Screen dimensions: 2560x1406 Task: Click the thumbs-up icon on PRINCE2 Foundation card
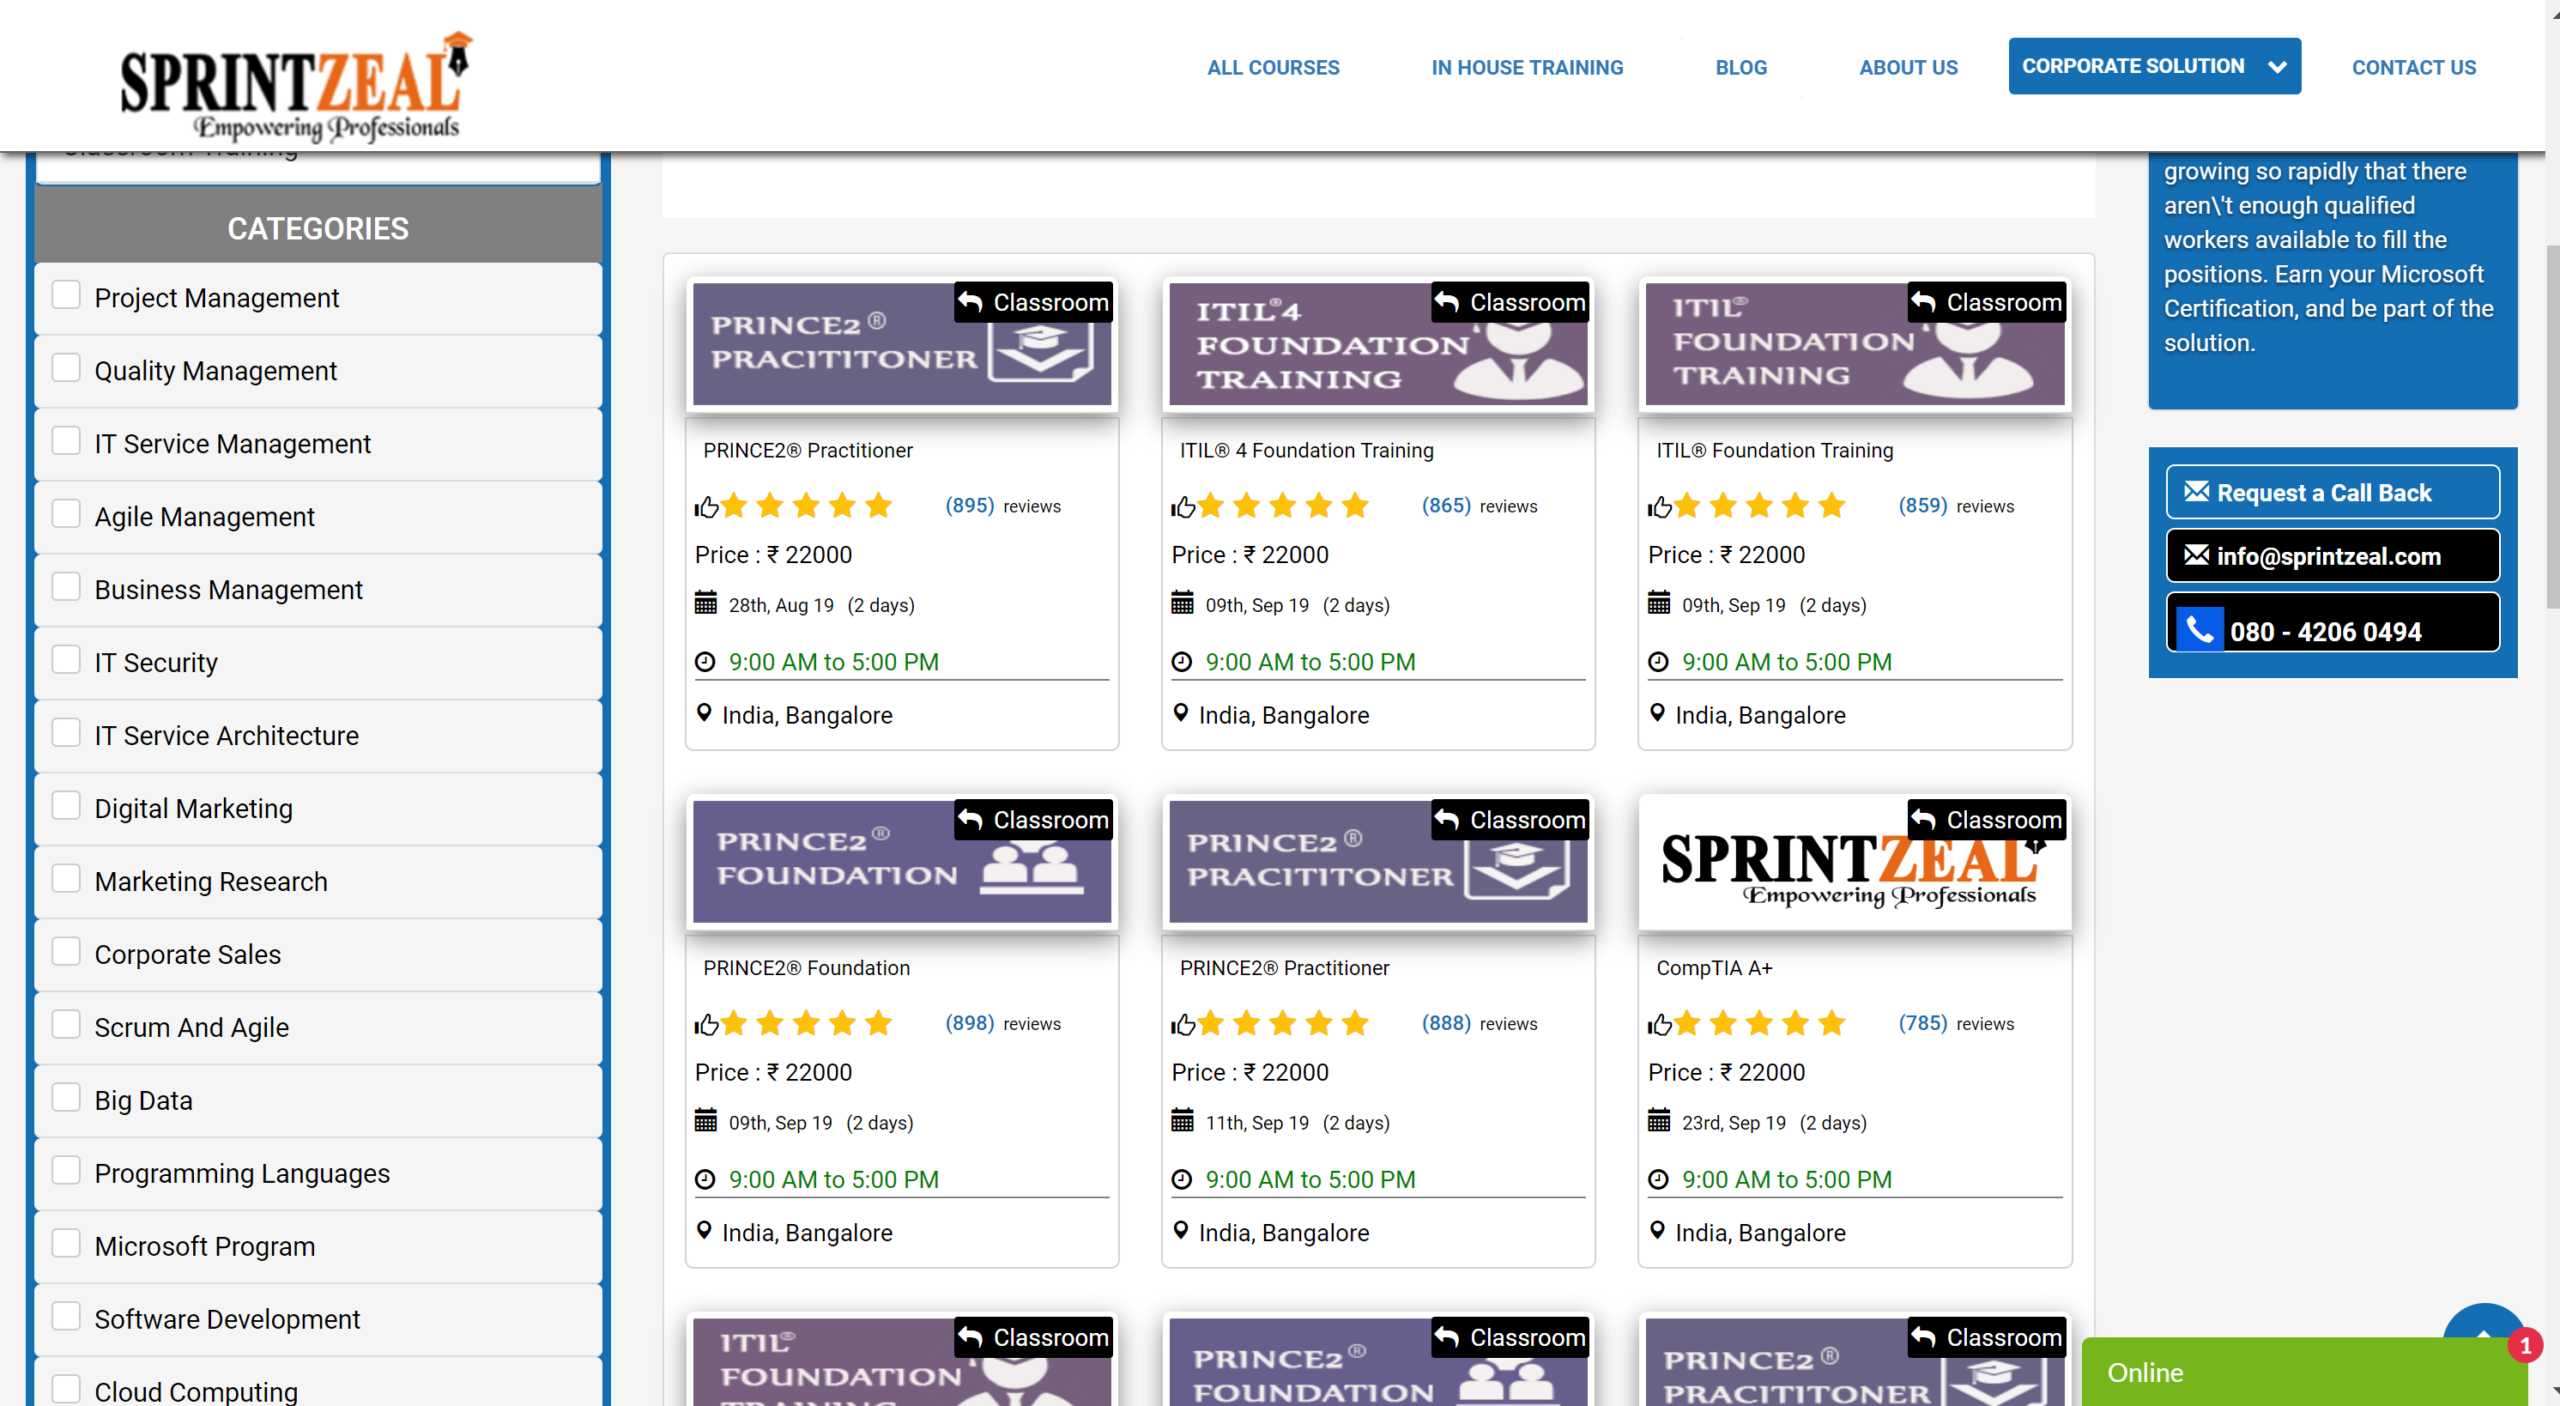[707, 1025]
